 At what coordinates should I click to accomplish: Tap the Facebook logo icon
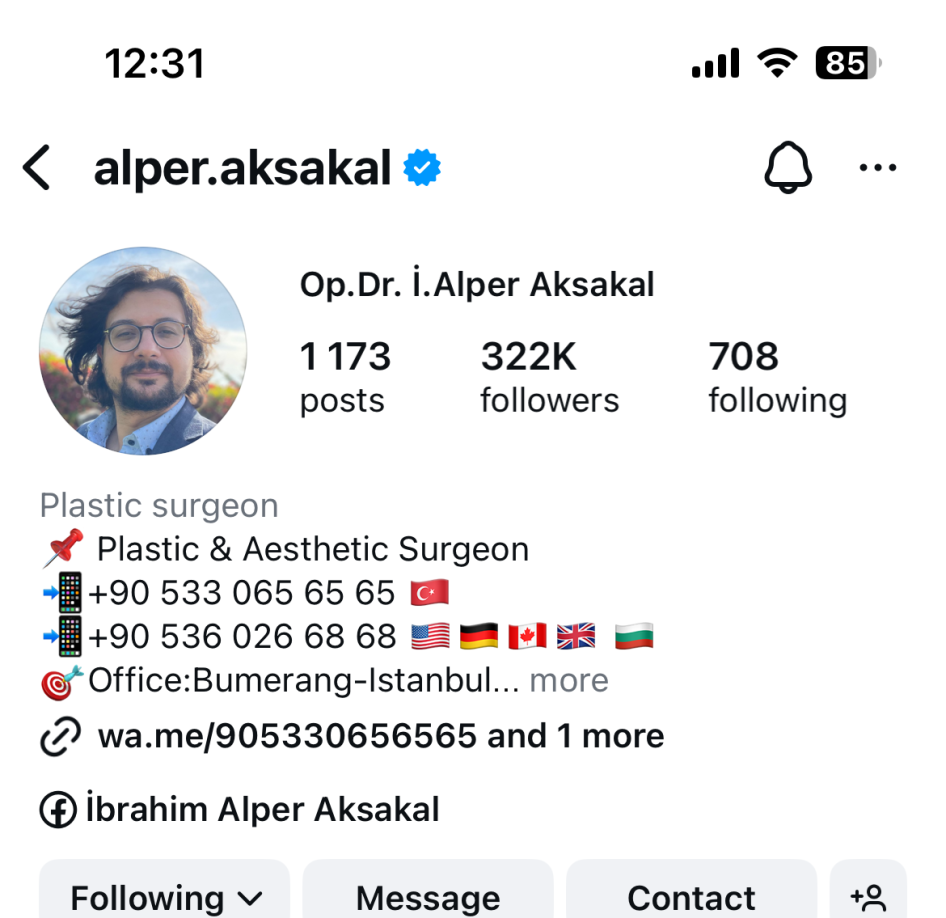(58, 809)
